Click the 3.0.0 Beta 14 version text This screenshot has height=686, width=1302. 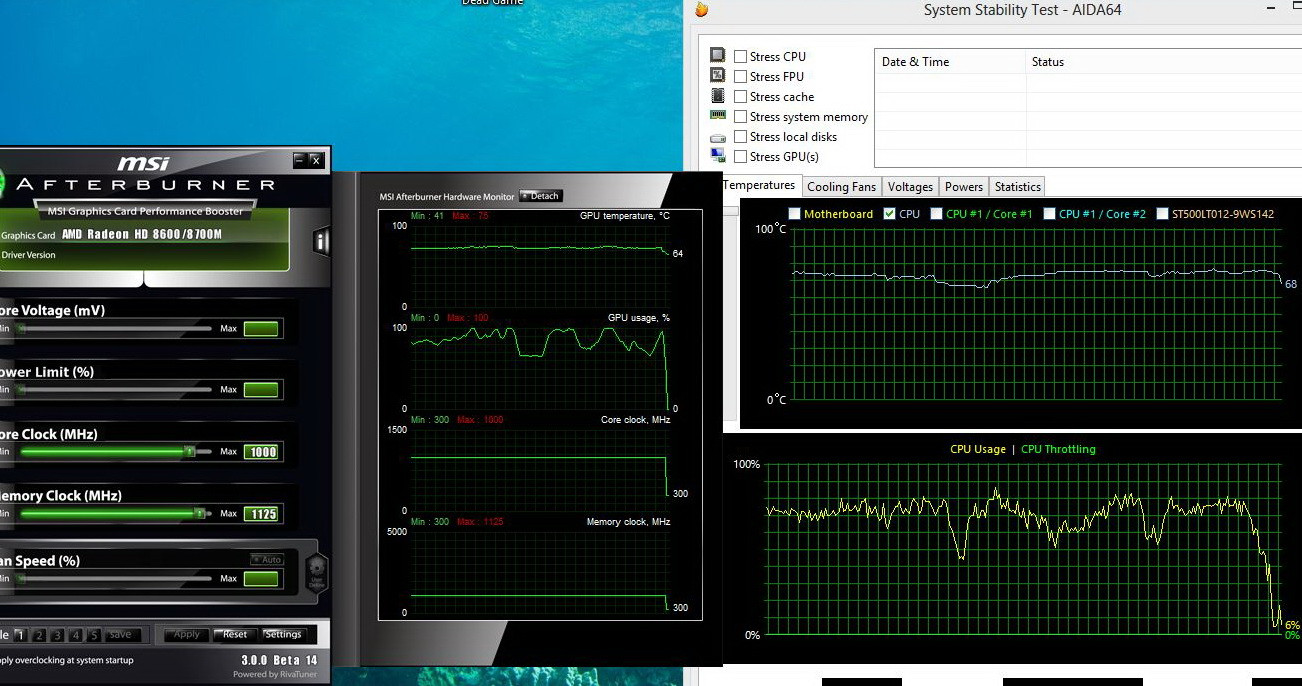(x=279, y=660)
